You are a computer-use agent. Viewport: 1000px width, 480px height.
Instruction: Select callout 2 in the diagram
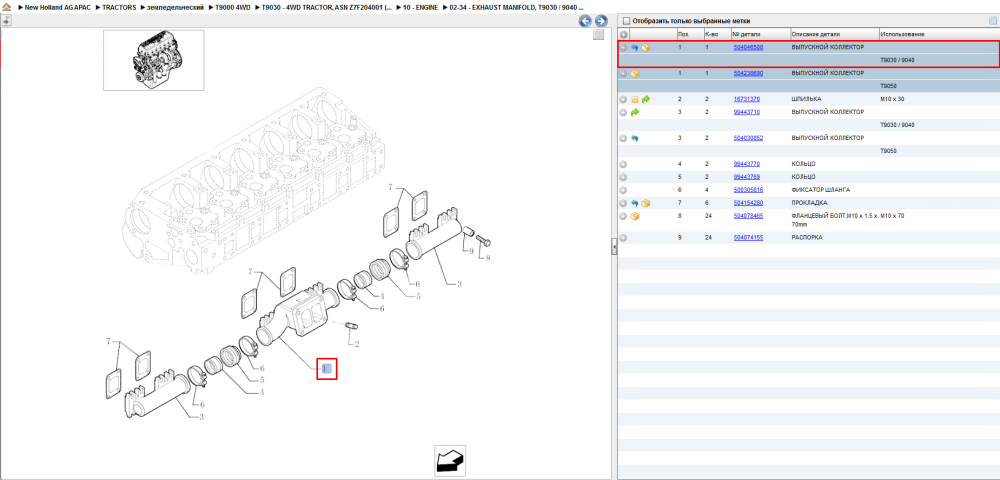pos(357,344)
